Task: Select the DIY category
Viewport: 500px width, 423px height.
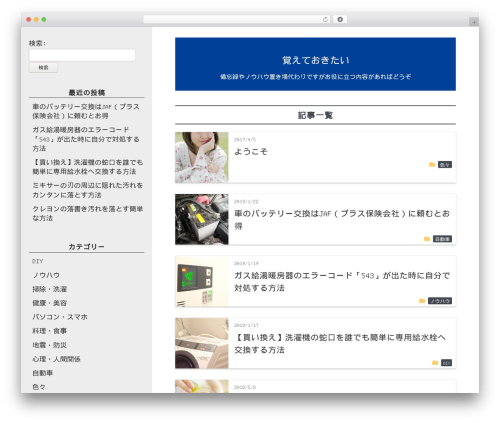Action: [37, 261]
